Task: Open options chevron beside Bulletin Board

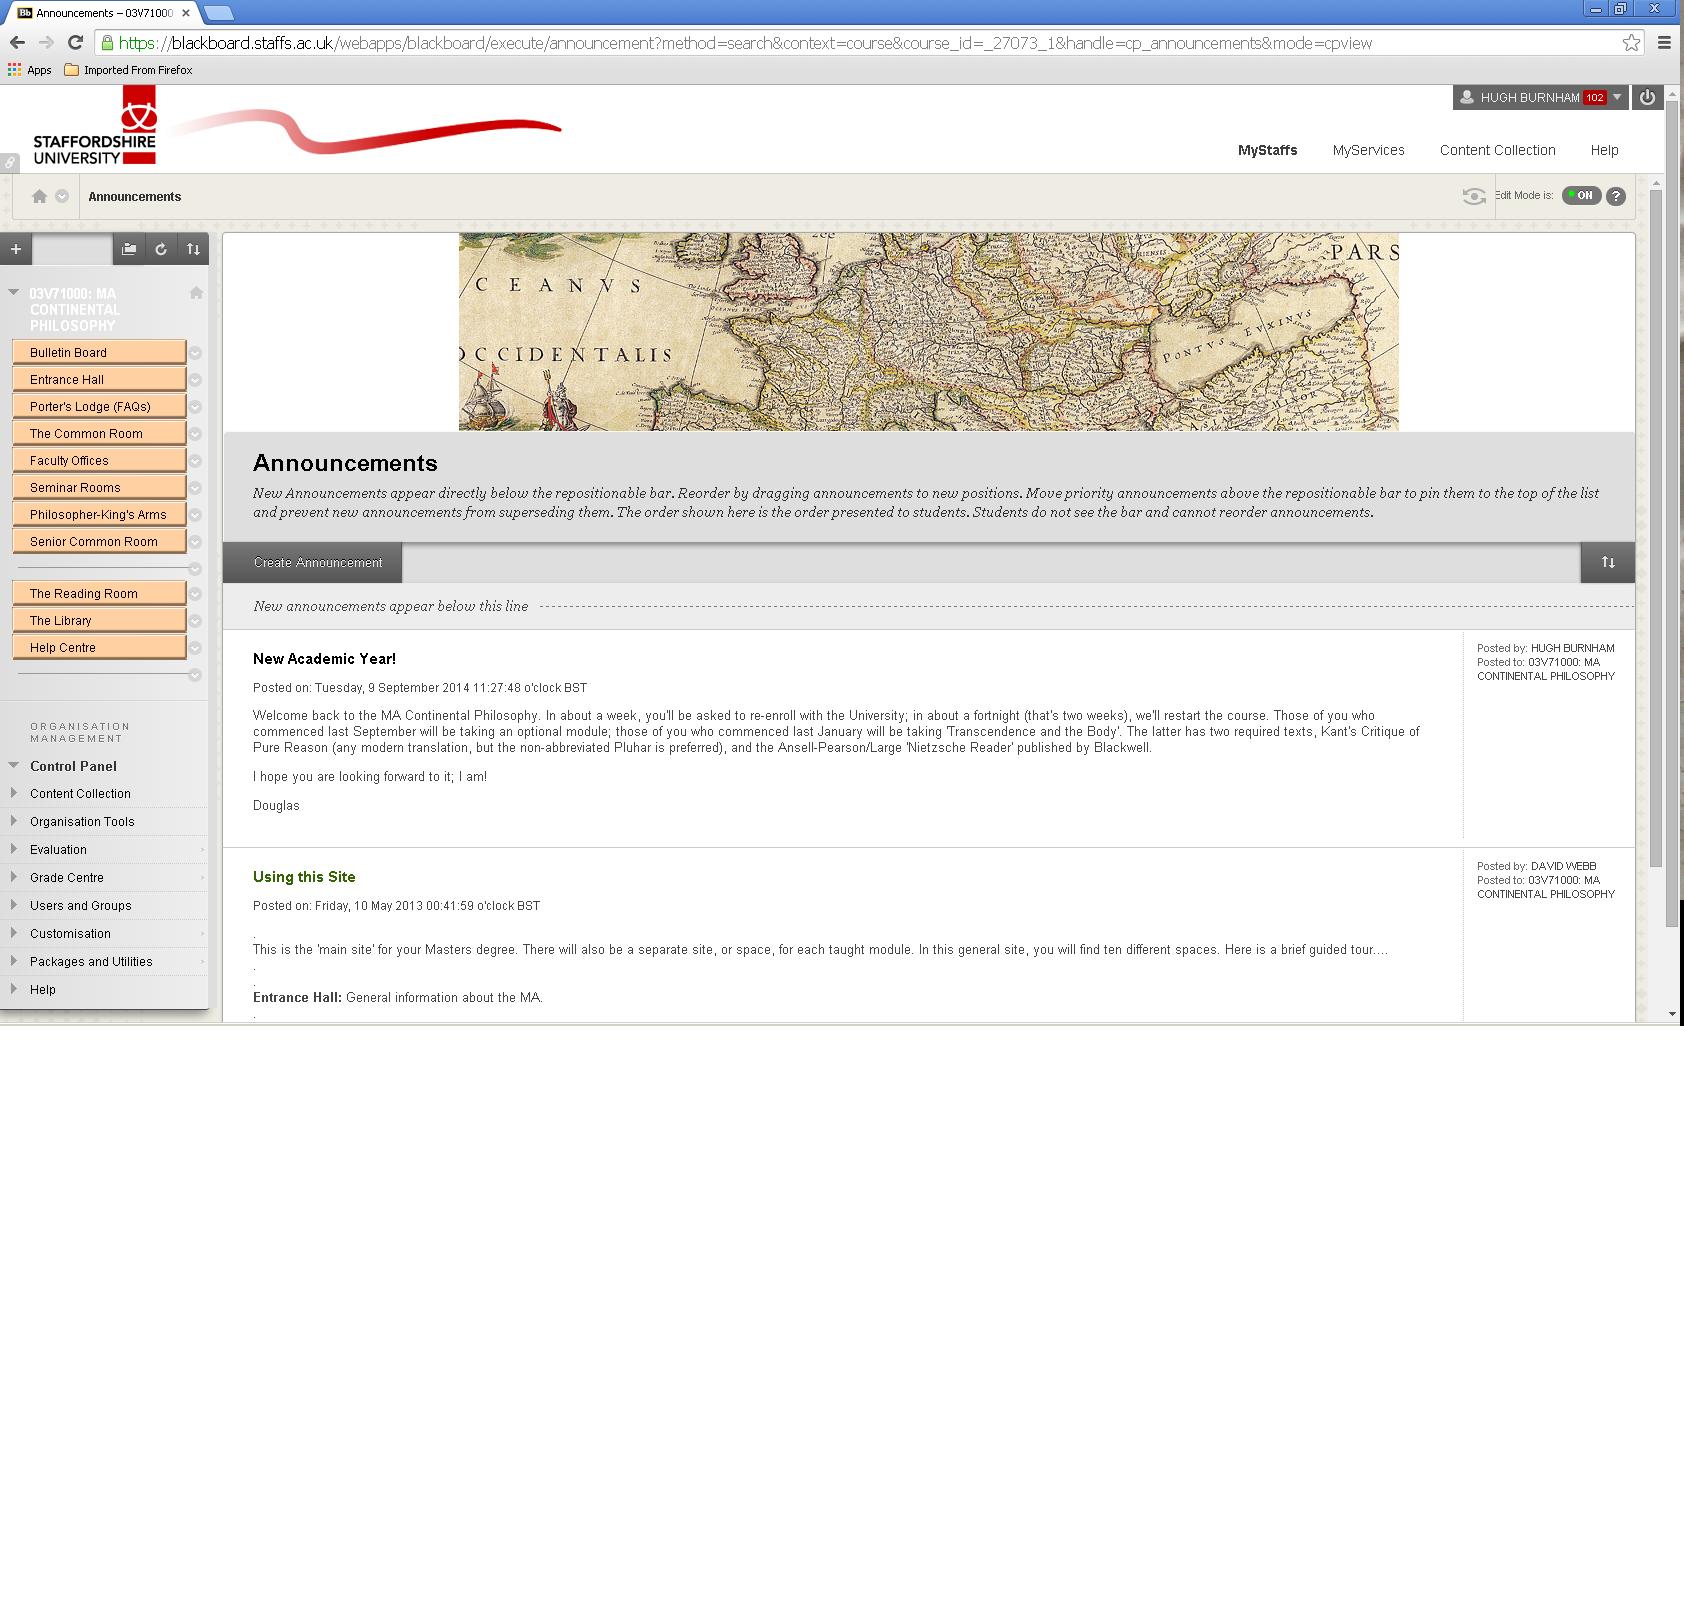Action: point(196,353)
